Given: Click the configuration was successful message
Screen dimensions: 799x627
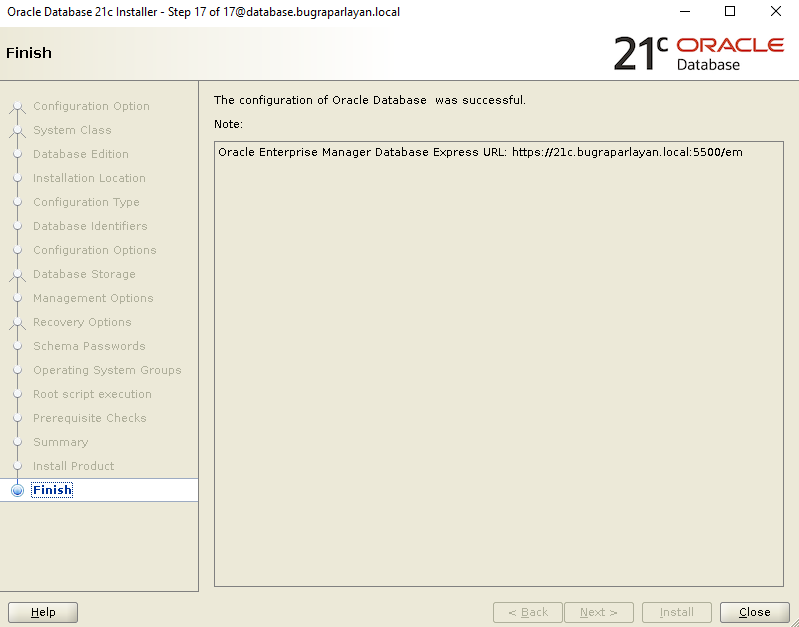Looking at the screenshot, I should coord(369,100).
